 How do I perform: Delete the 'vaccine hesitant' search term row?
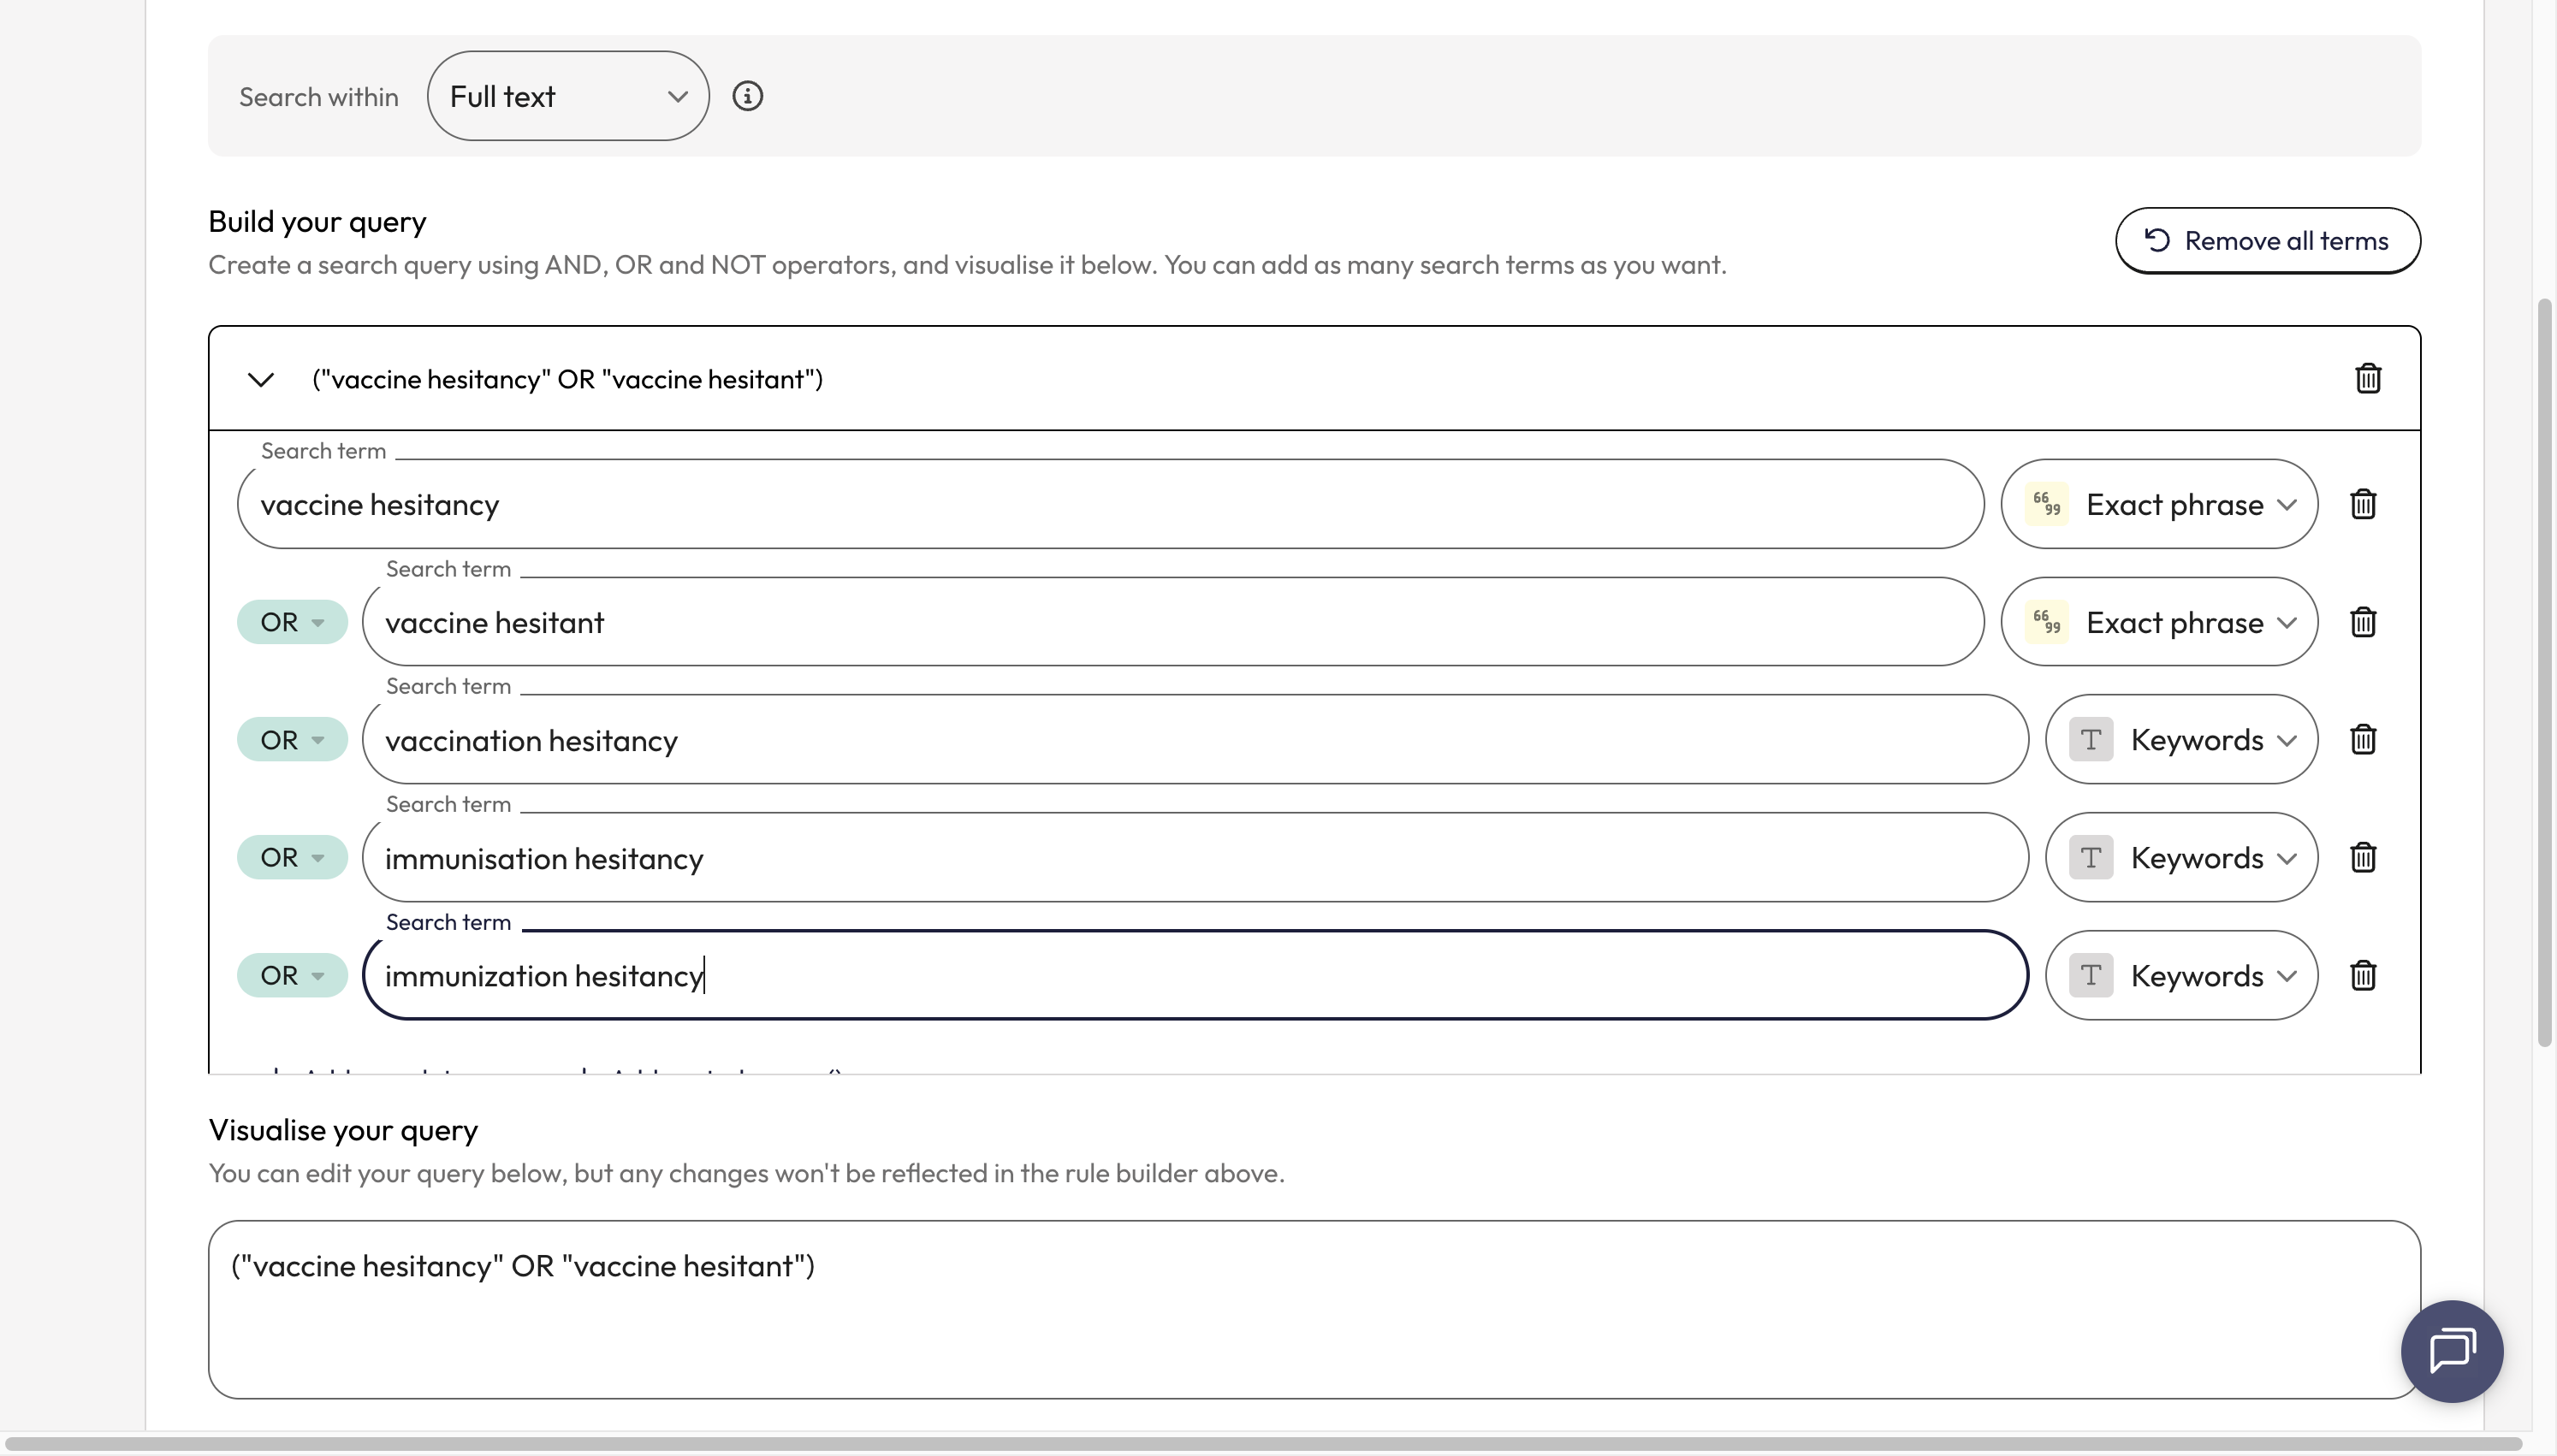pos(2362,622)
